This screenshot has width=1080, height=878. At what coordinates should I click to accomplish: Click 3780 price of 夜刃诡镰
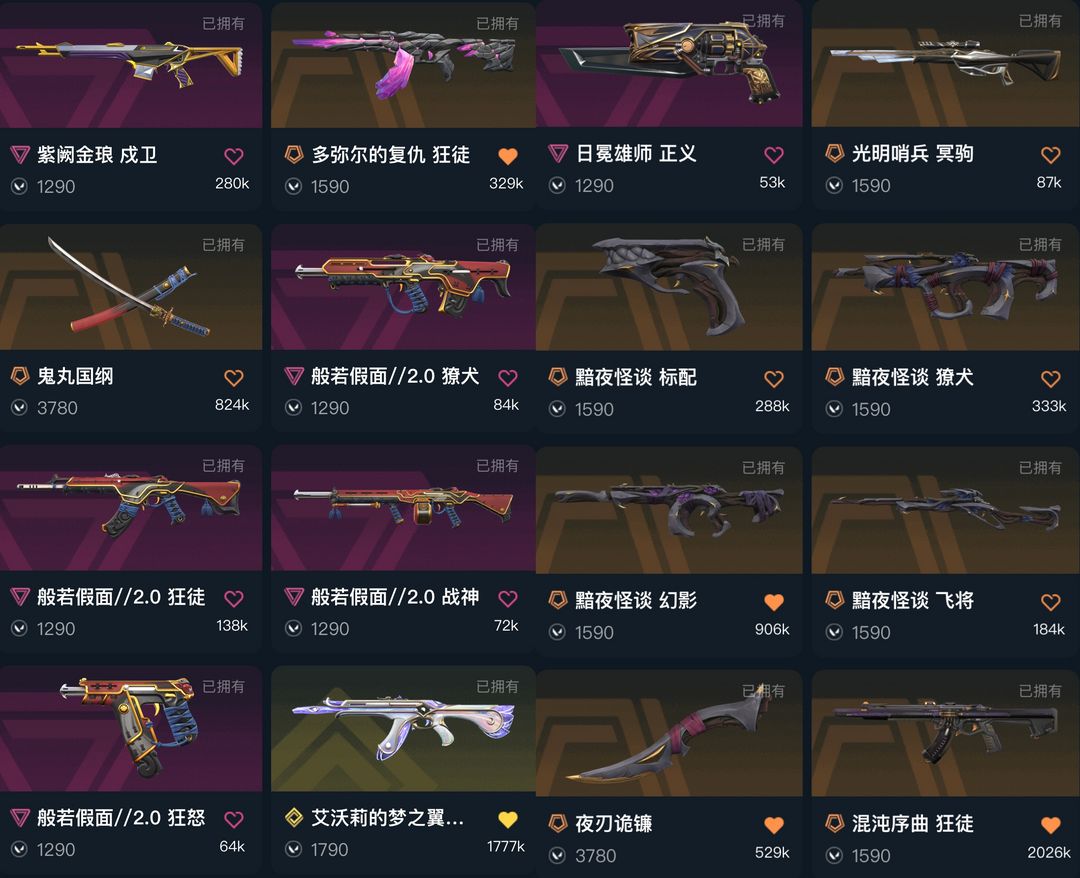coord(596,856)
